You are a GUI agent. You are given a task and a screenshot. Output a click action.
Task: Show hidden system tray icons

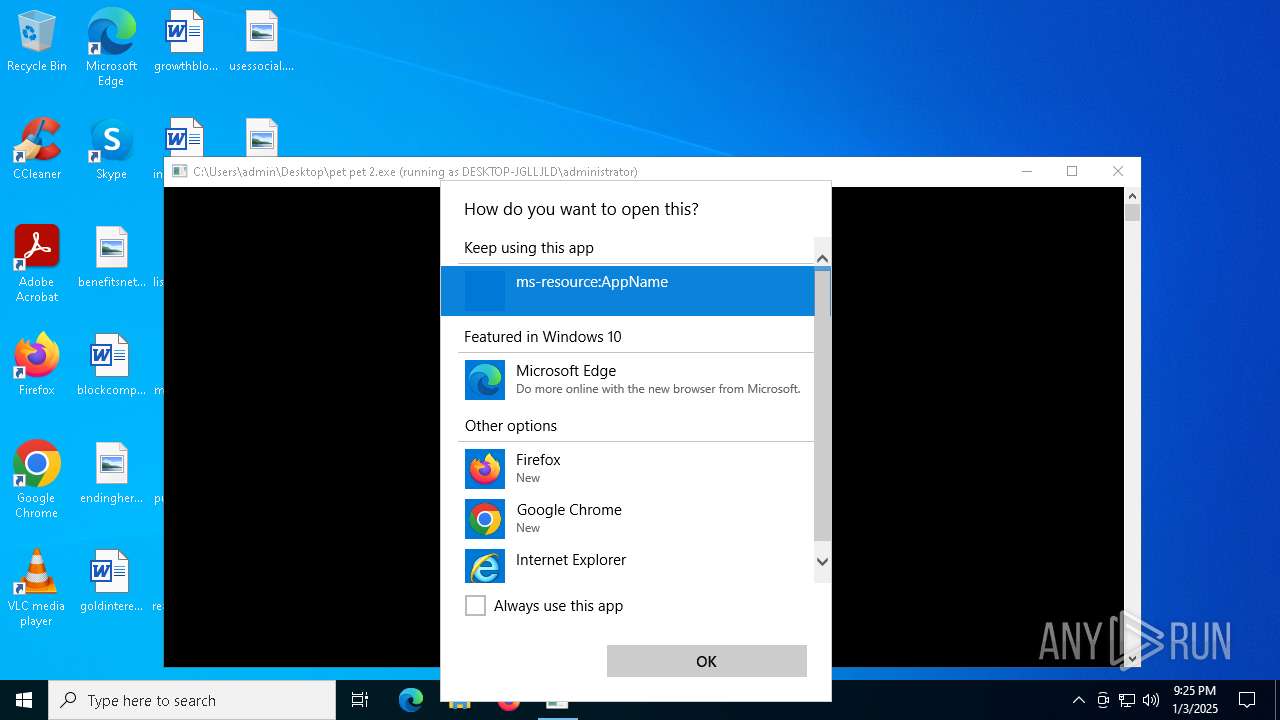pyautogui.click(x=1078, y=700)
